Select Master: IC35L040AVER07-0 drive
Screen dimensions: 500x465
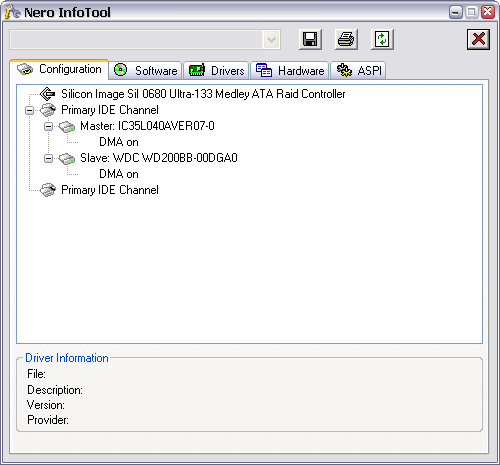tap(147, 126)
